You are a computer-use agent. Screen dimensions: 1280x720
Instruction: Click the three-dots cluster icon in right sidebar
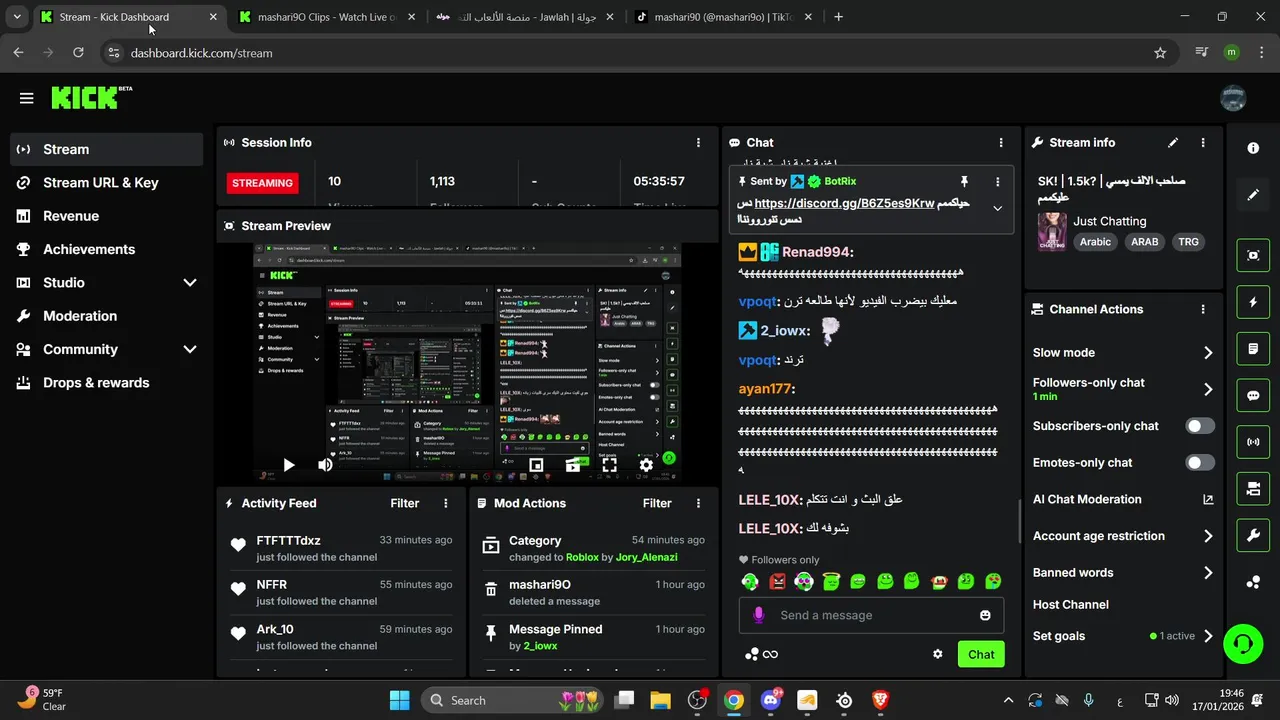click(x=1253, y=582)
